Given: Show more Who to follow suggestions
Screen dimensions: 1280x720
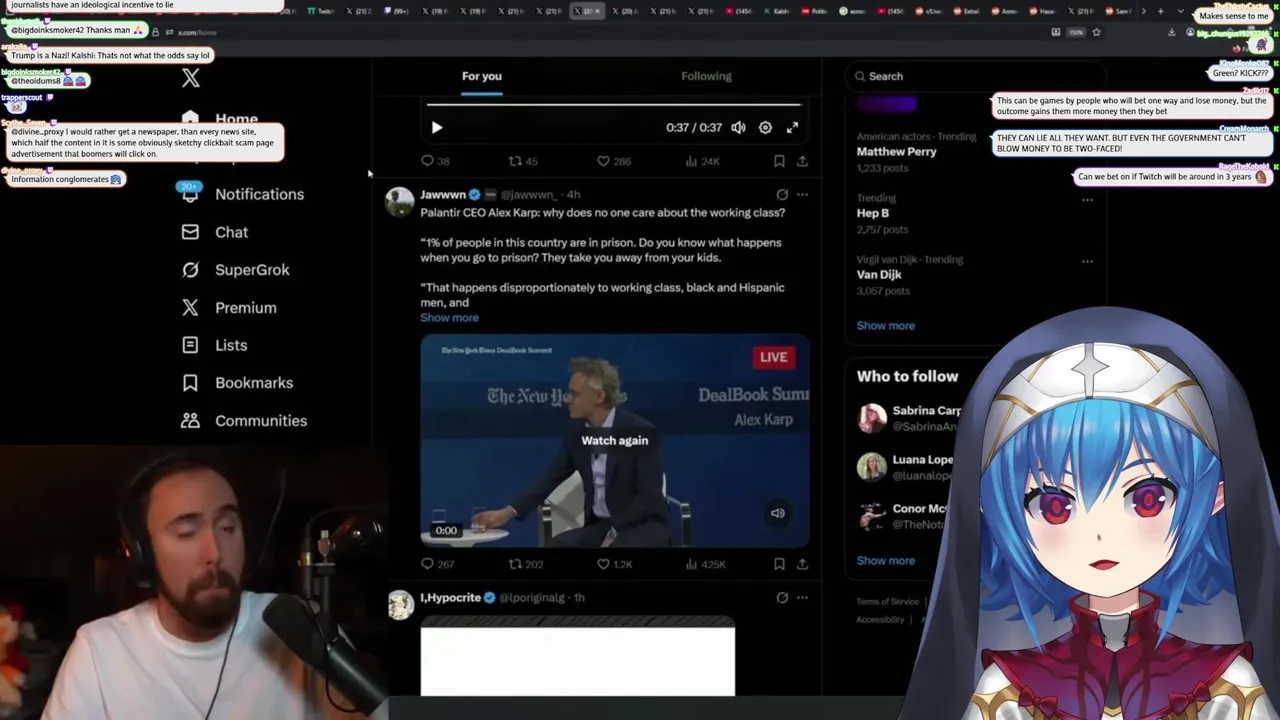Looking at the screenshot, I should tap(886, 561).
